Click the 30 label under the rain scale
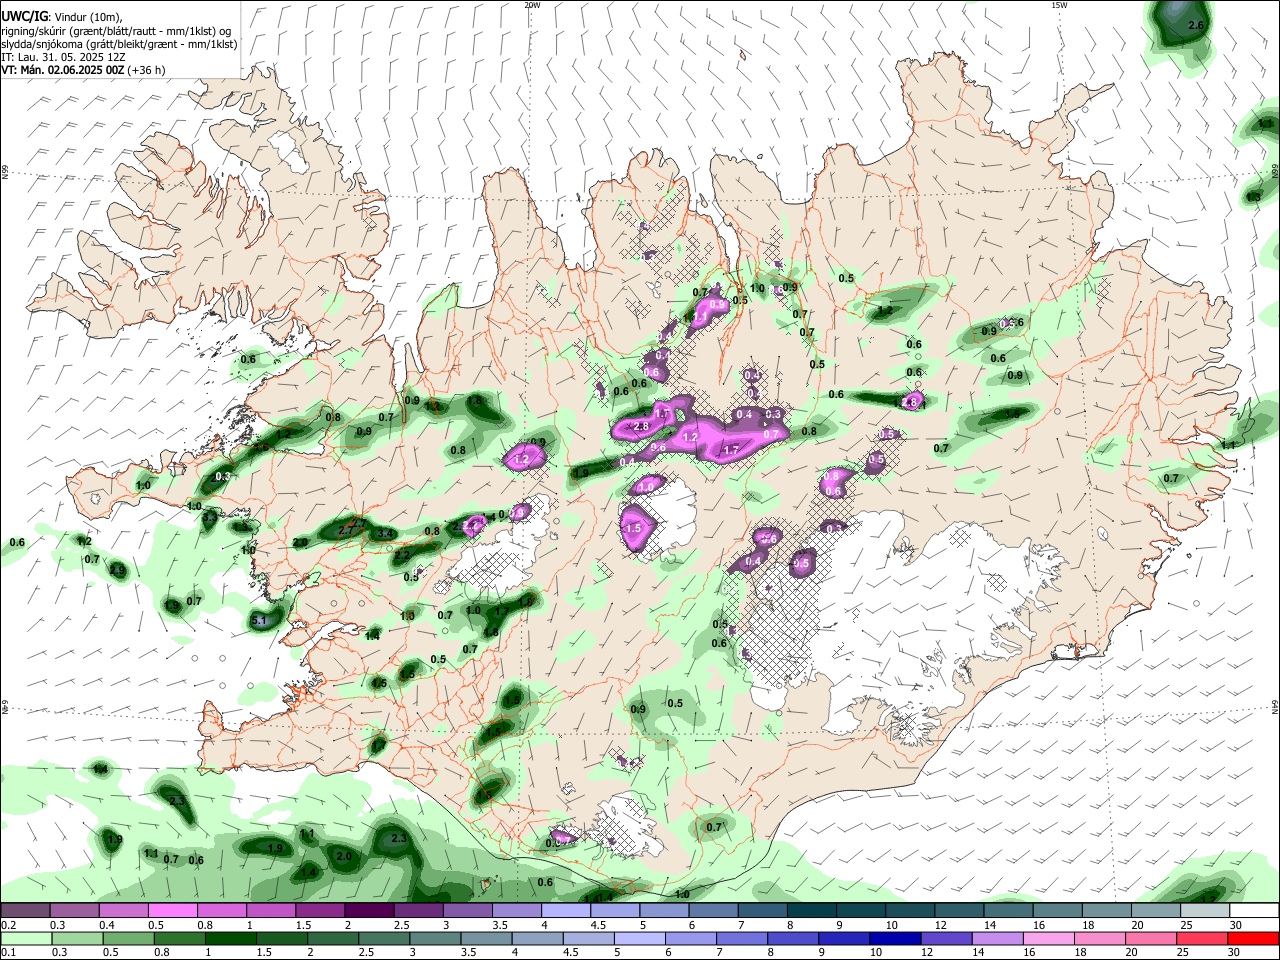The image size is (1280, 960). tap(1234, 953)
